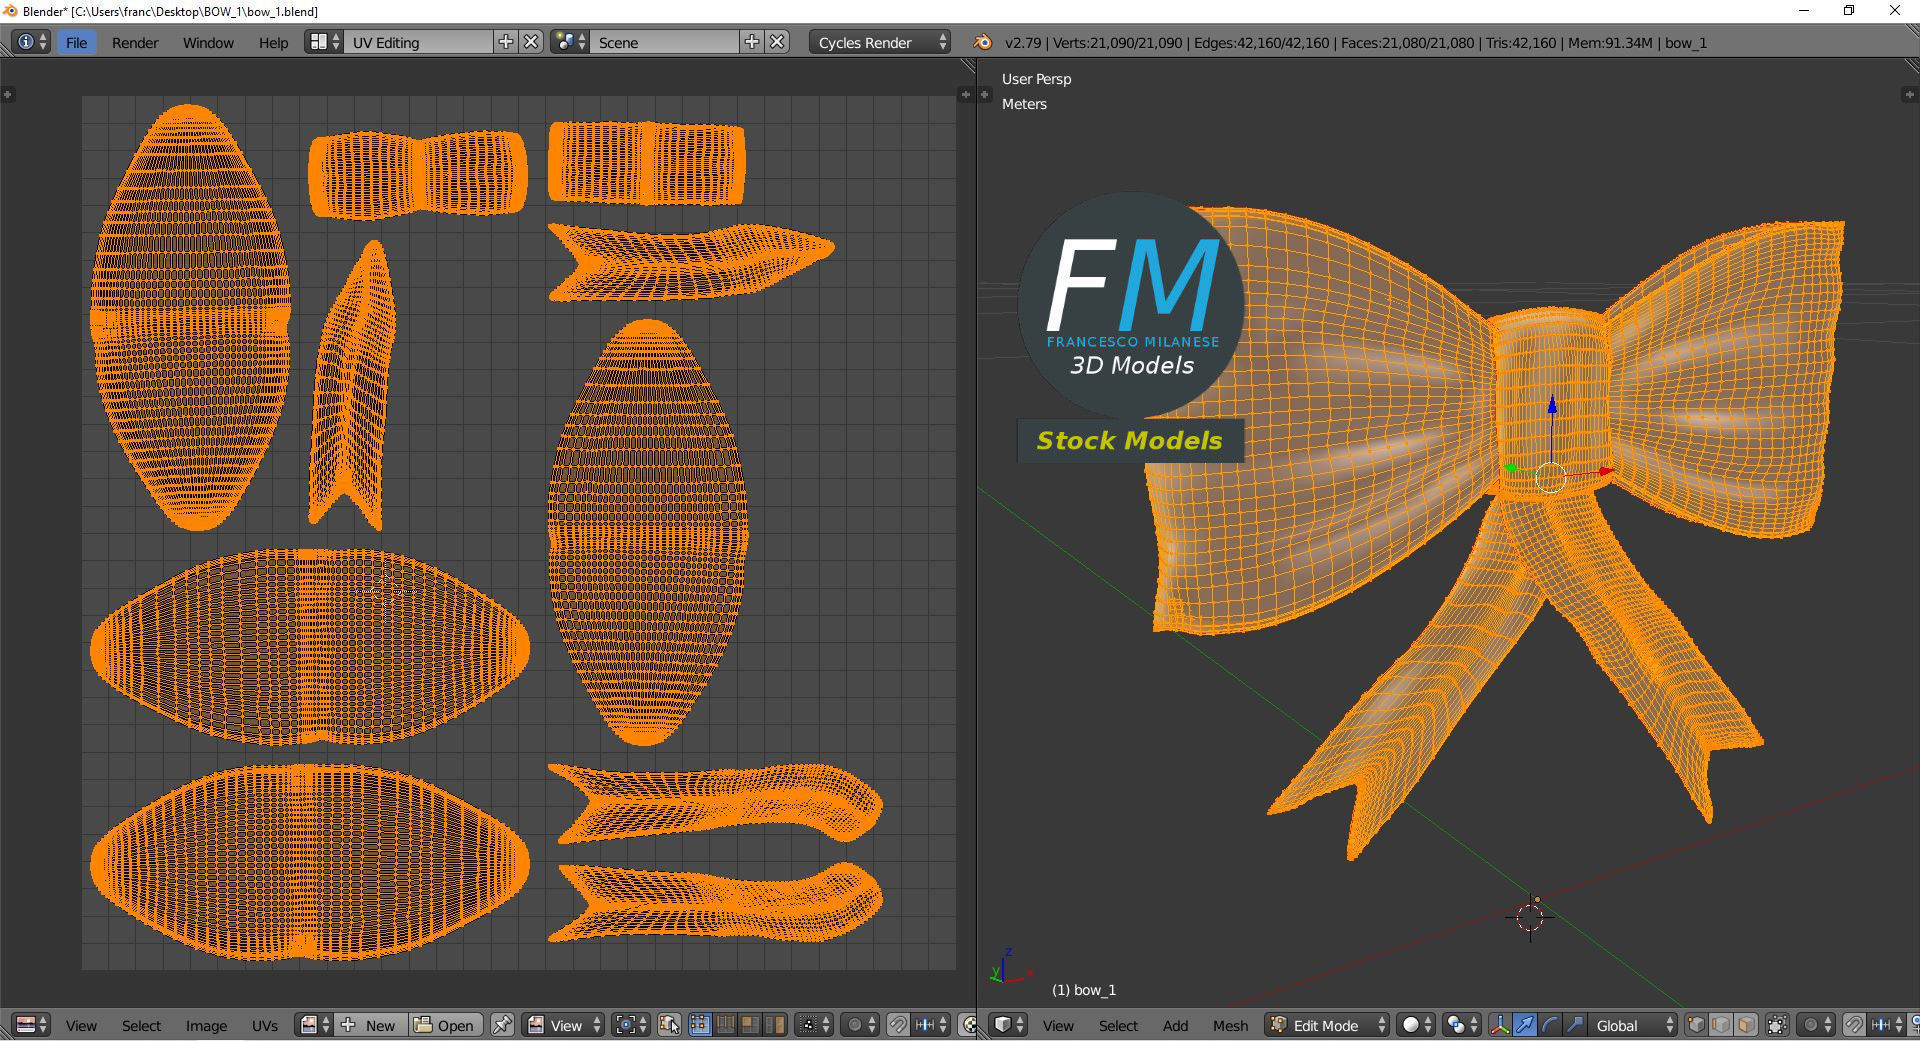Image resolution: width=1920 pixels, height=1041 pixels.
Task: Toggle UV sync selection with mesh
Action: (669, 1025)
